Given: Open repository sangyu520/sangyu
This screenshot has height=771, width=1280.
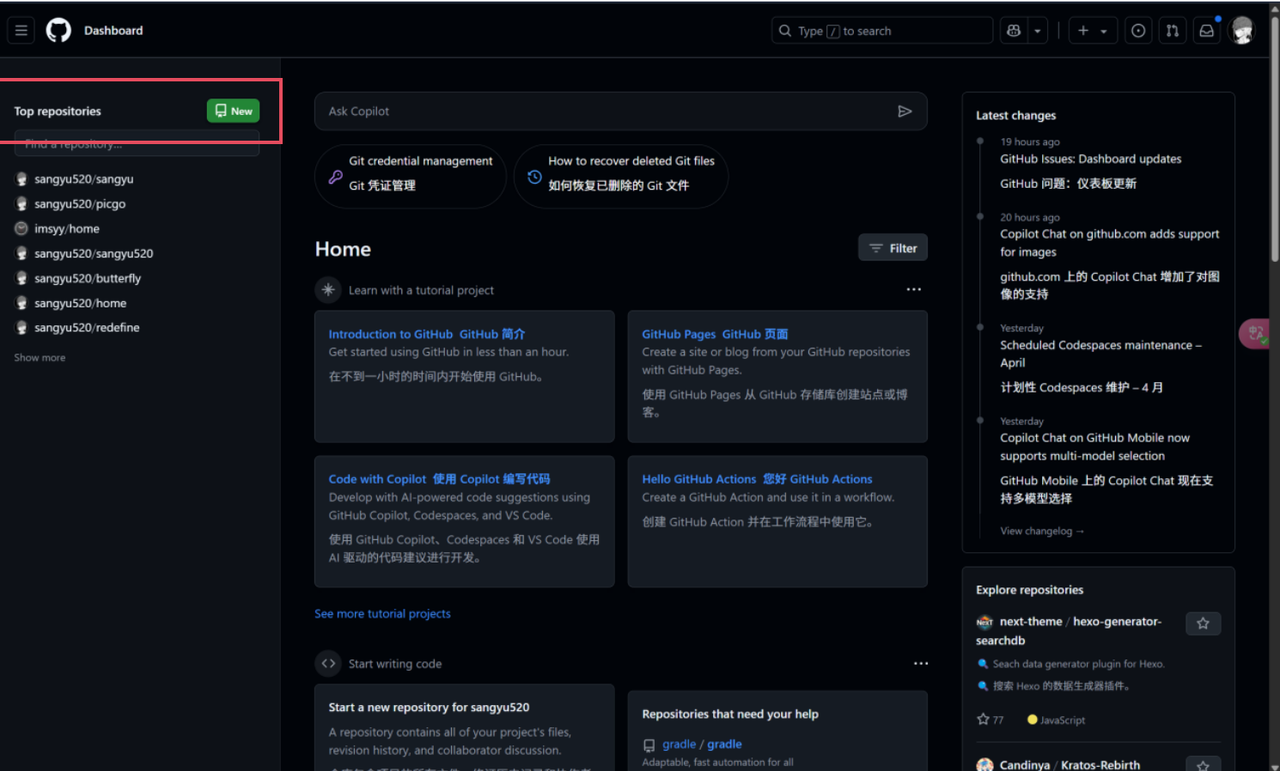Looking at the screenshot, I should [x=84, y=179].
